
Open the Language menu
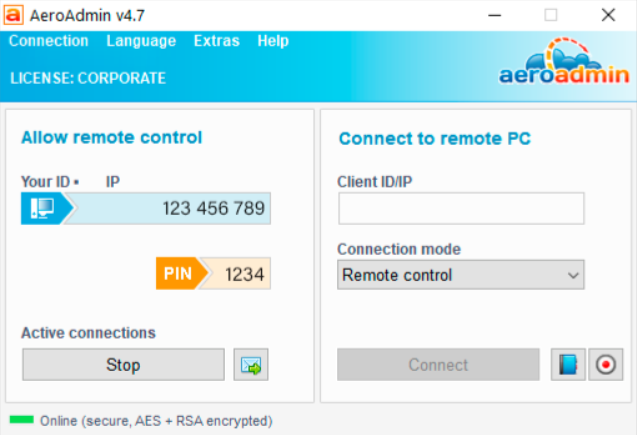coord(141,41)
